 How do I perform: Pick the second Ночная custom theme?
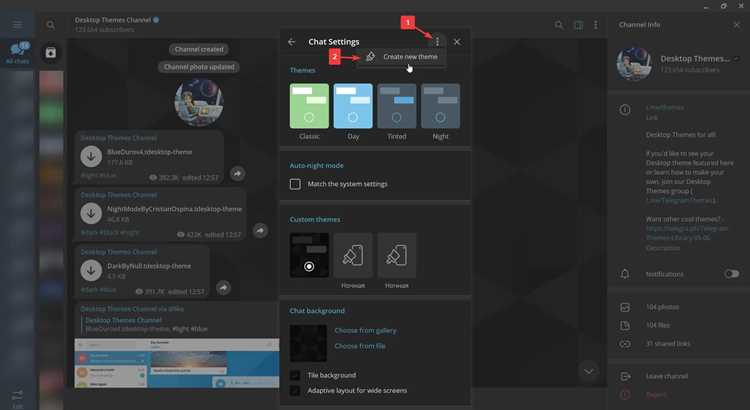click(x=397, y=255)
